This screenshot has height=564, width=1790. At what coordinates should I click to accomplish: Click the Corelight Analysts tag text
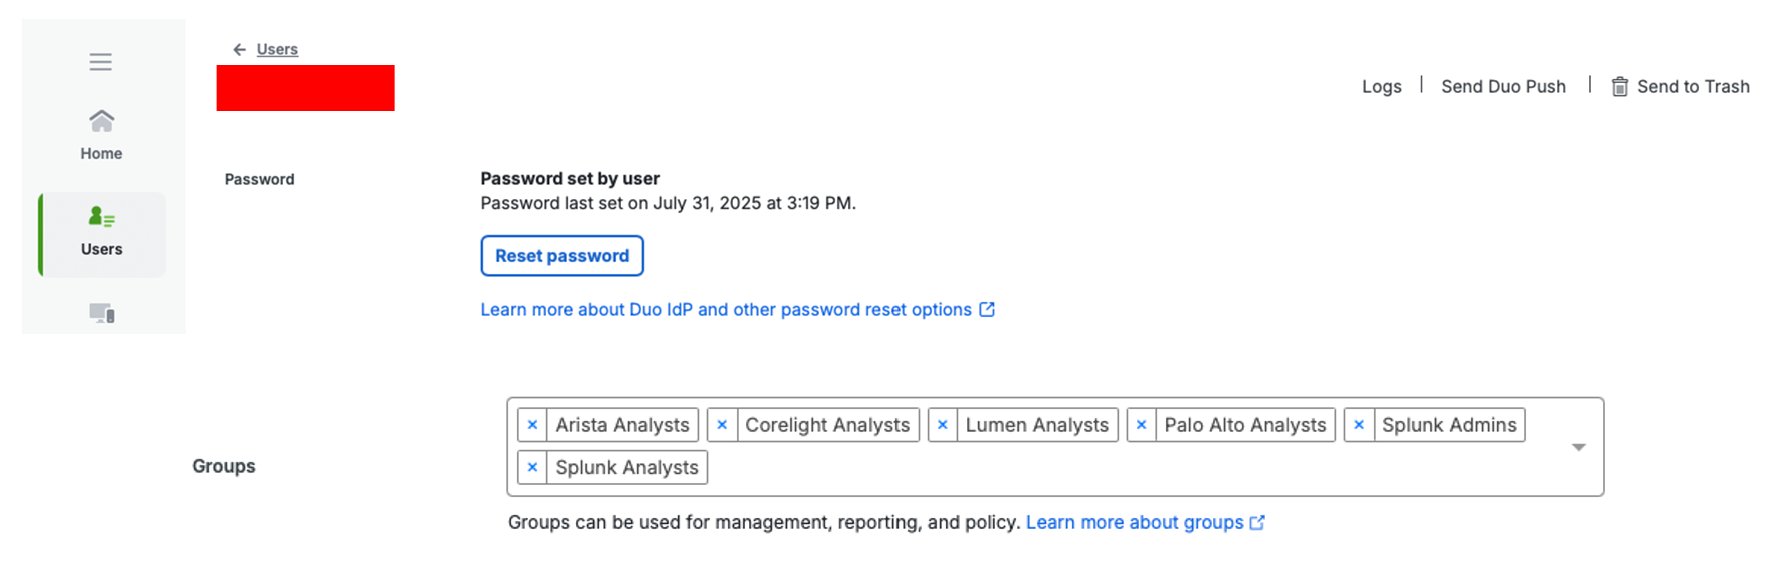[x=827, y=425]
